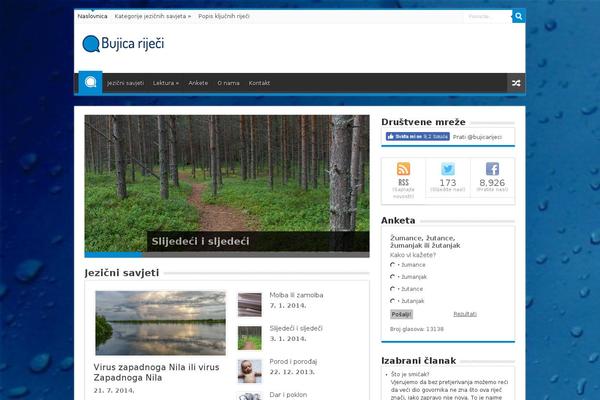Open the Što je smičak article
The height and width of the screenshot is (400, 600).
pos(410,374)
